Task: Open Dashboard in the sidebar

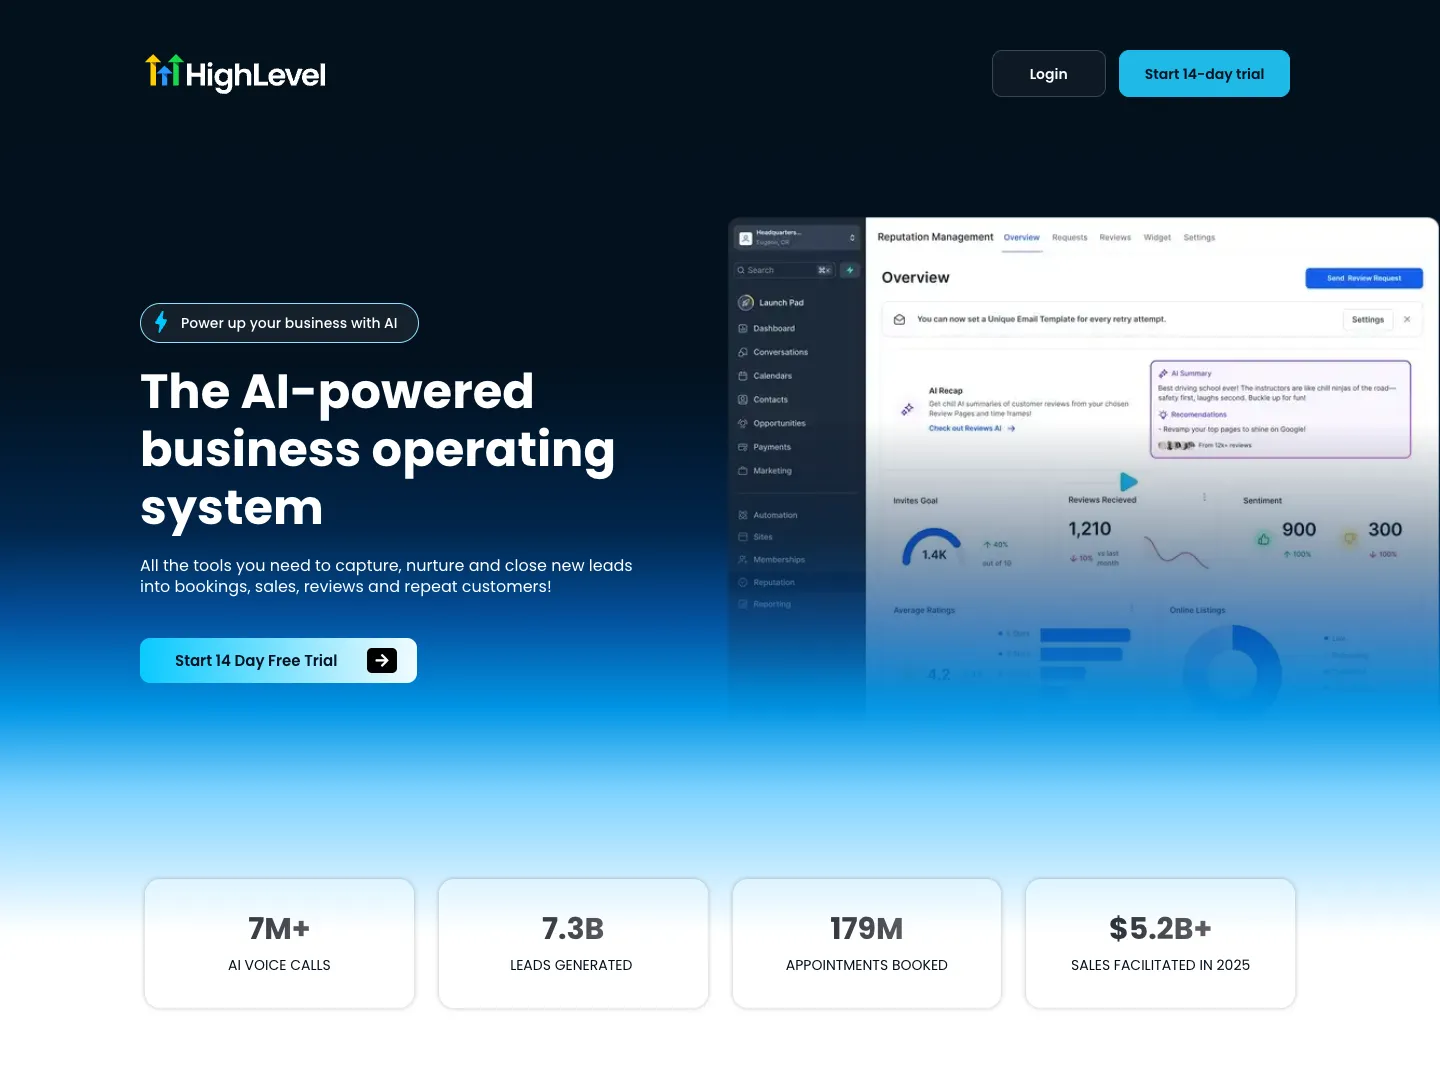Action: pos(767,328)
